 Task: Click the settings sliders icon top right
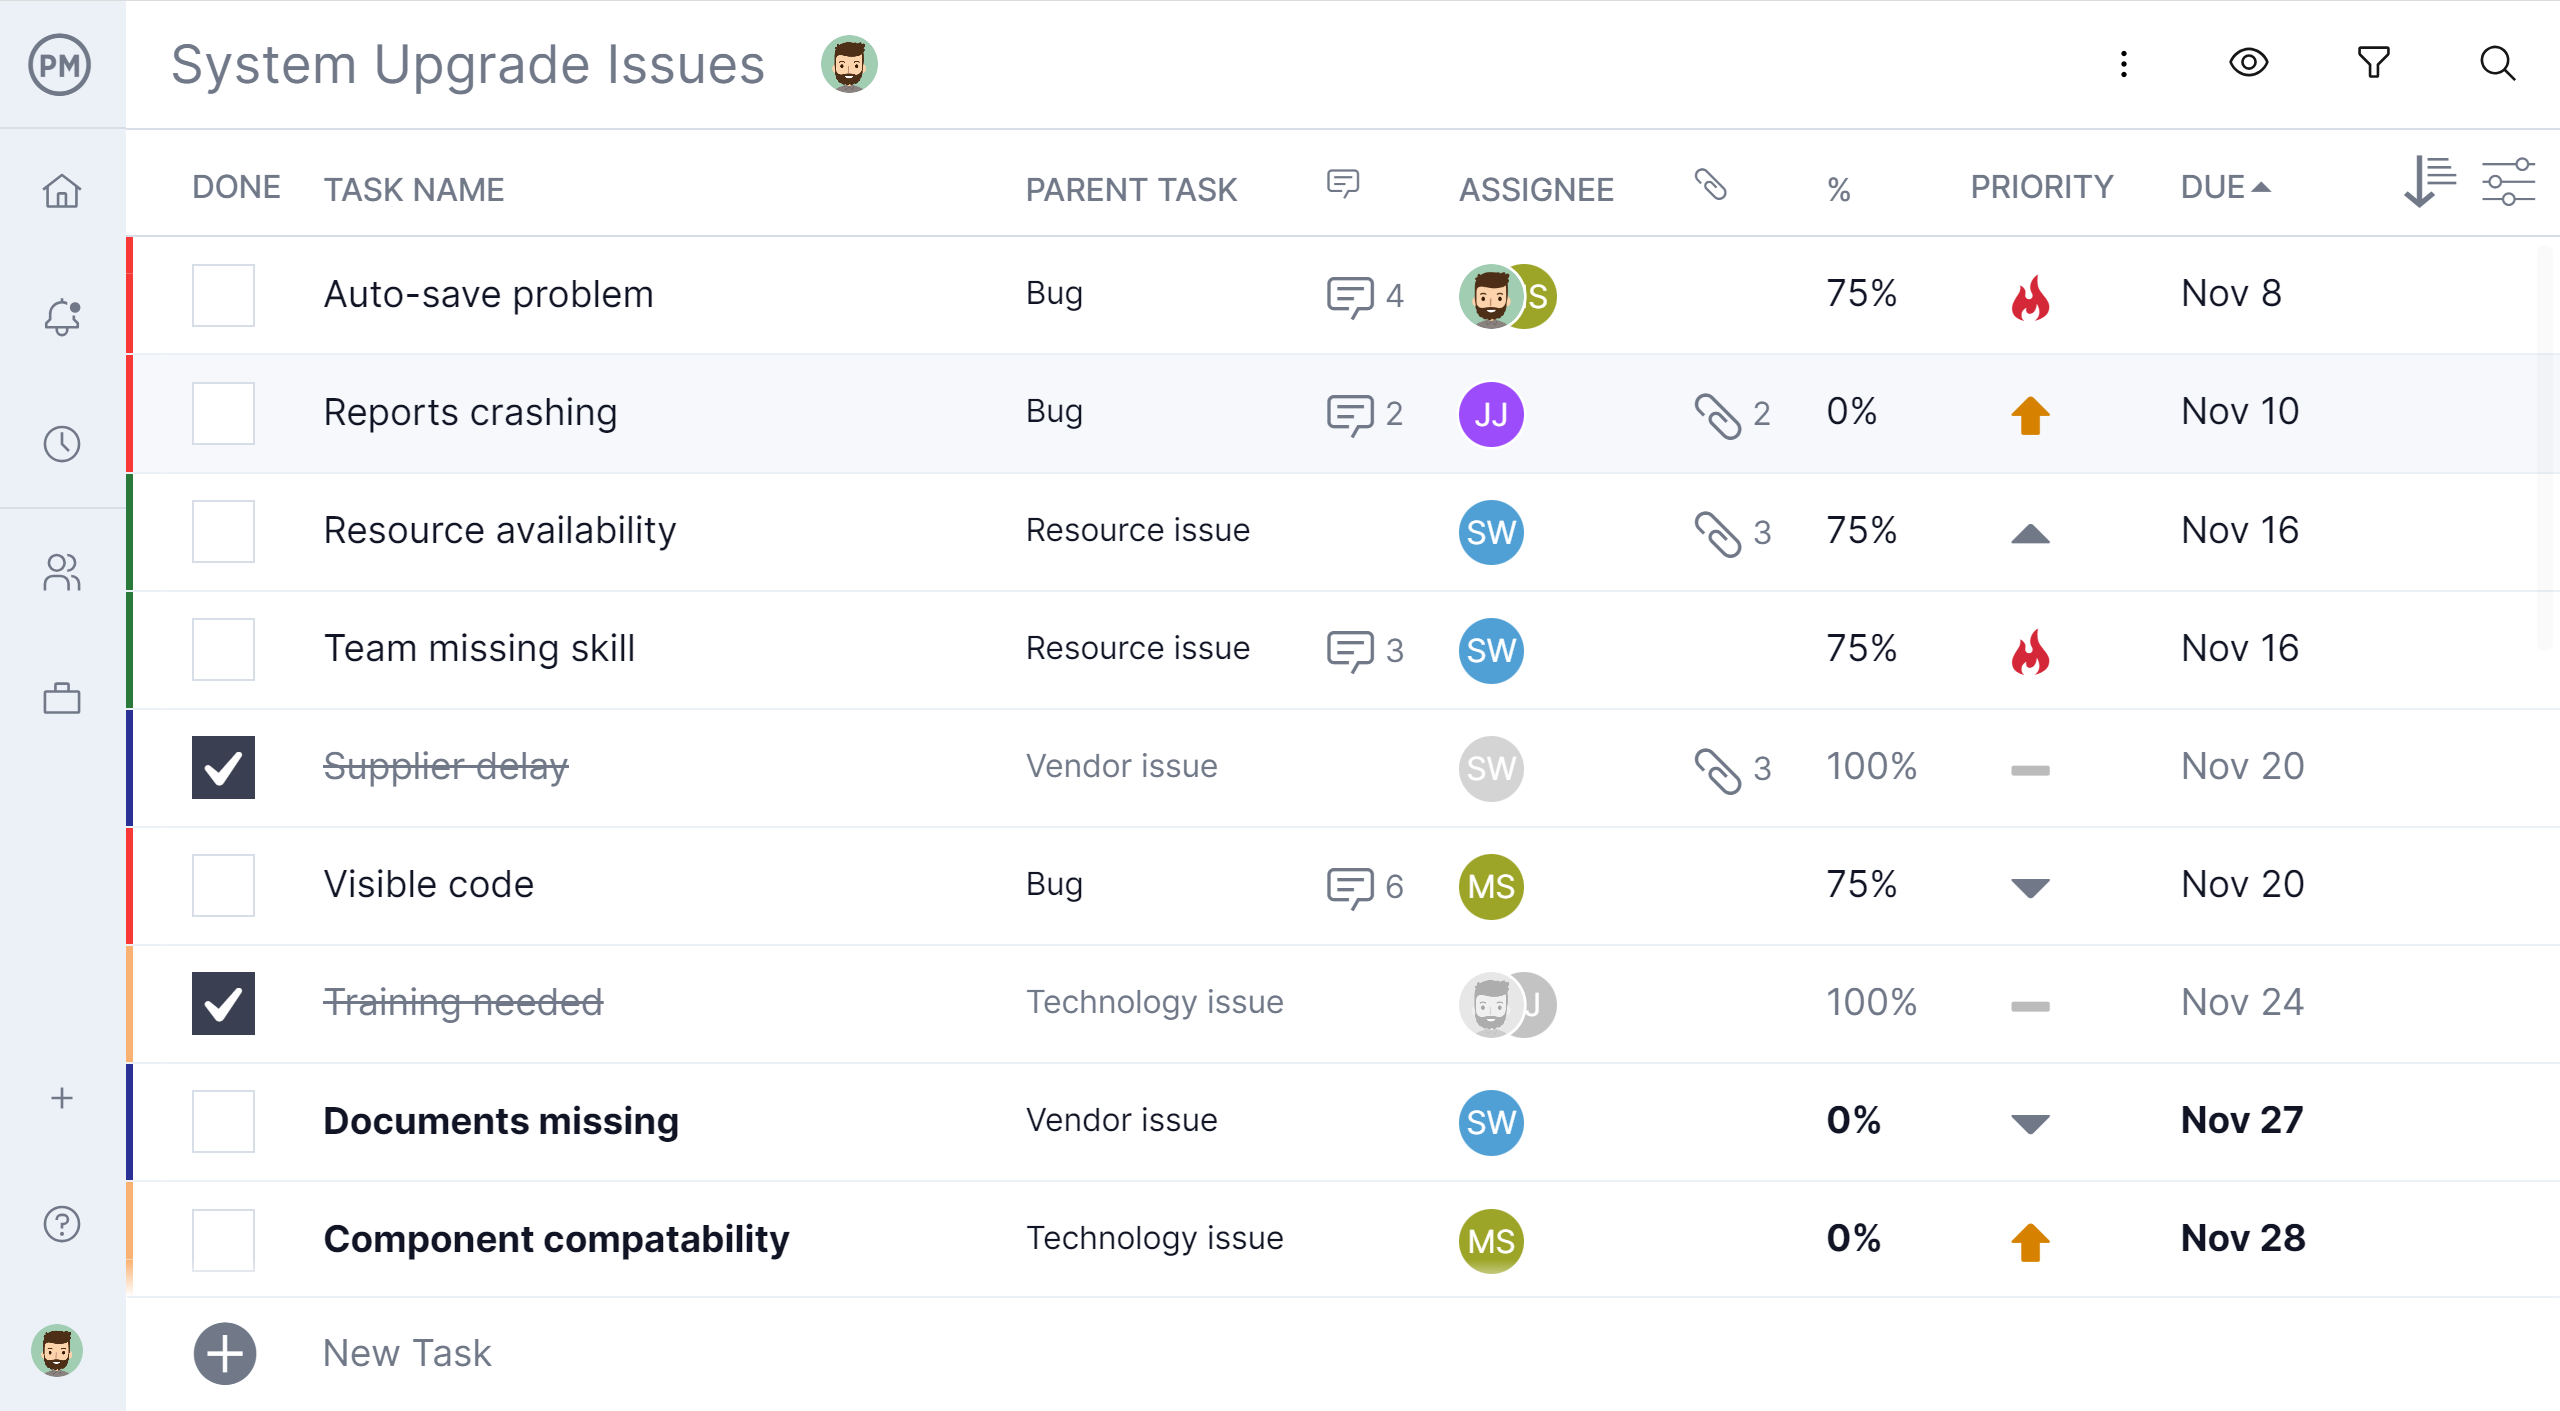2510,186
